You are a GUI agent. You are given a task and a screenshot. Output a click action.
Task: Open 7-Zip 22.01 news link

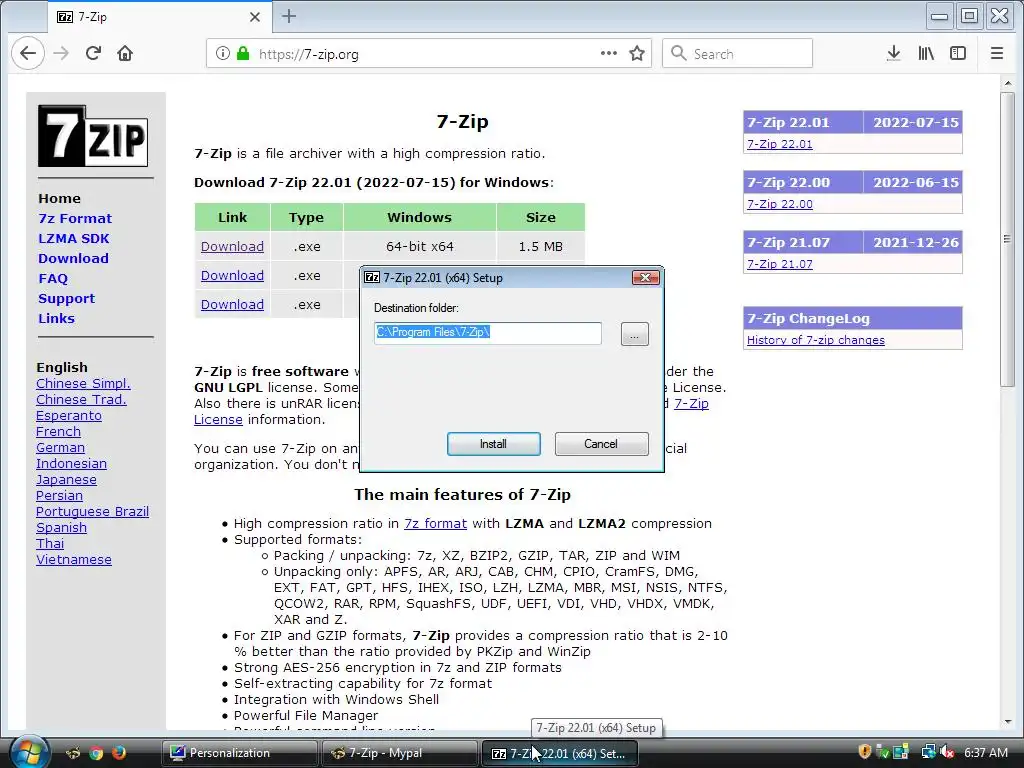[780, 144]
